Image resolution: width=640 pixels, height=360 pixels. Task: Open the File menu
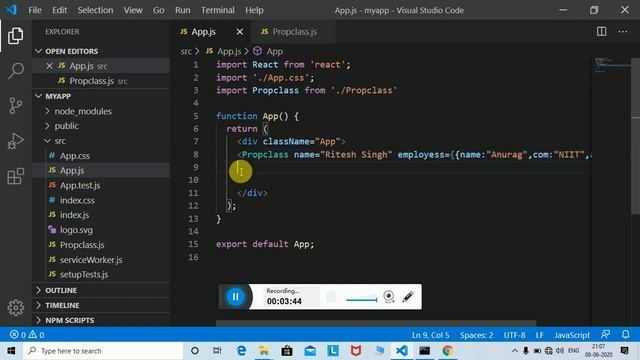[35, 10]
